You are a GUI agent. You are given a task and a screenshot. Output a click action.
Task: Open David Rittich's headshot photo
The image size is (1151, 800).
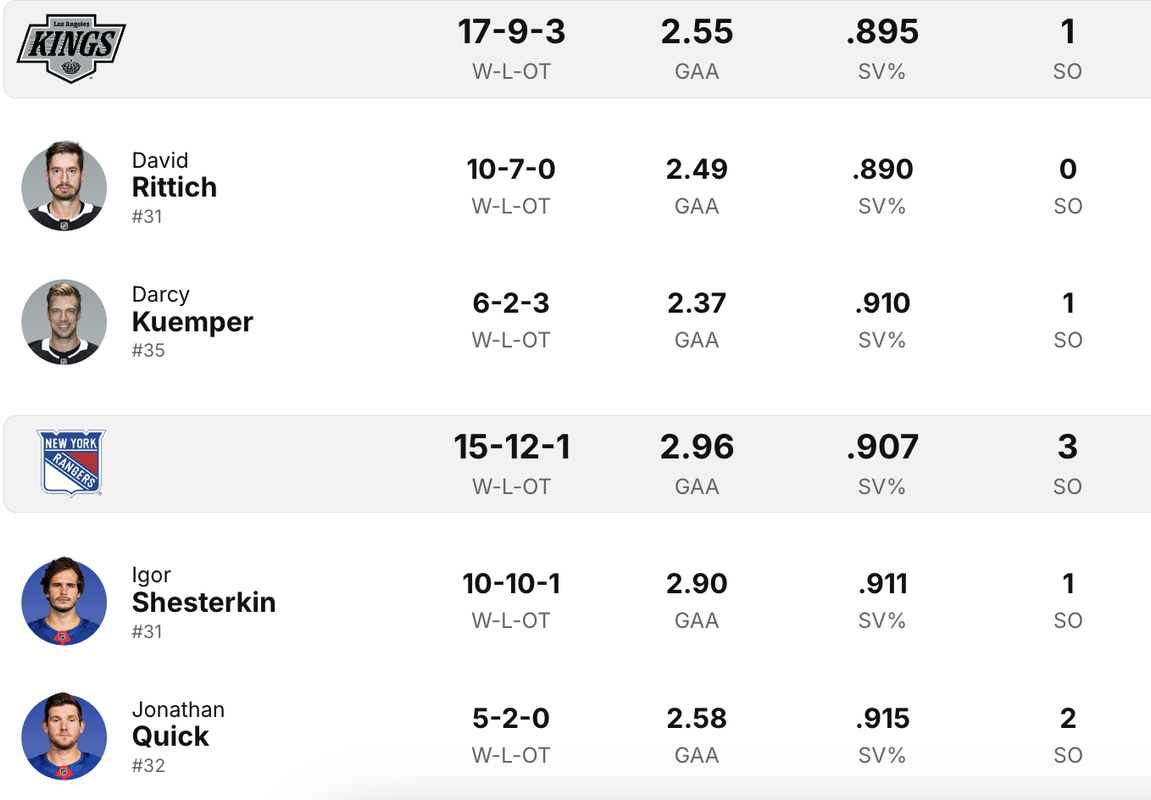(x=64, y=186)
